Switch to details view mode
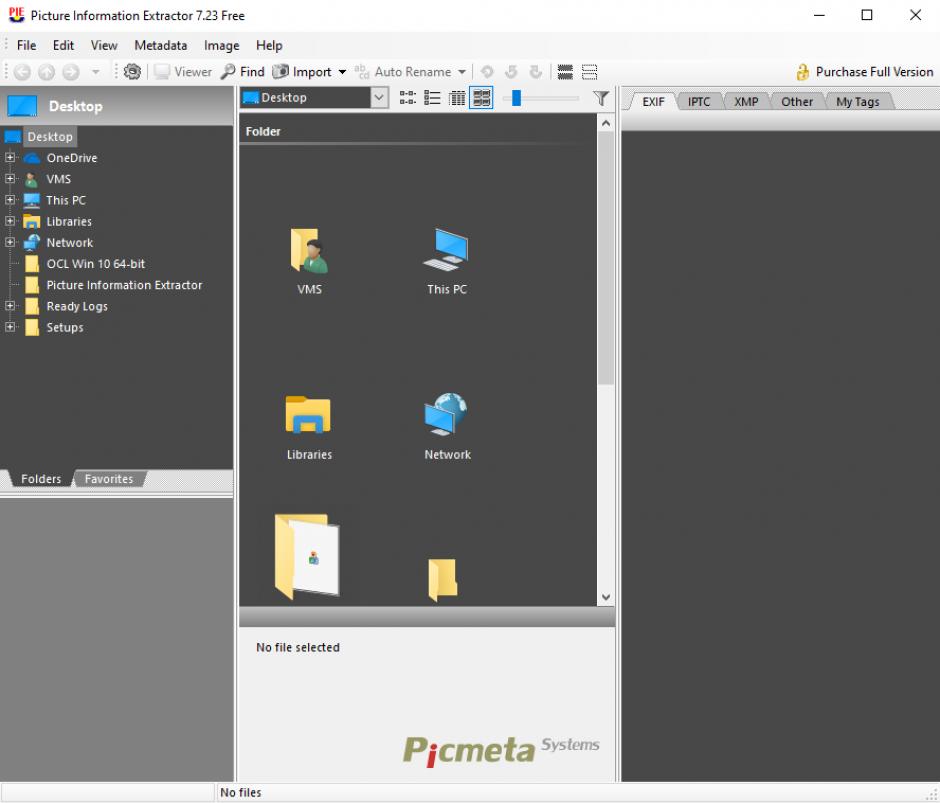 (x=457, y=98)
